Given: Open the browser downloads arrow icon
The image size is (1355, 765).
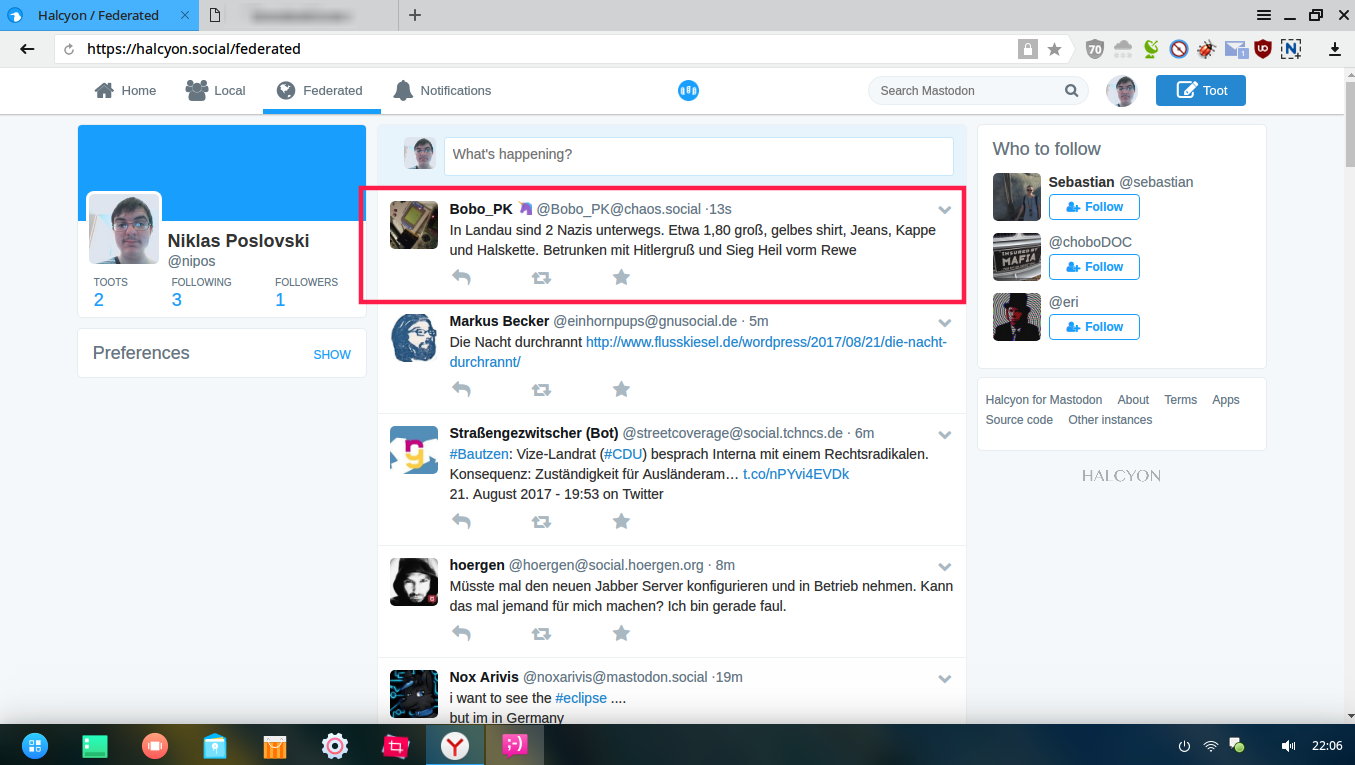Looking at the screenshot, I should [x=1334, y=49].
